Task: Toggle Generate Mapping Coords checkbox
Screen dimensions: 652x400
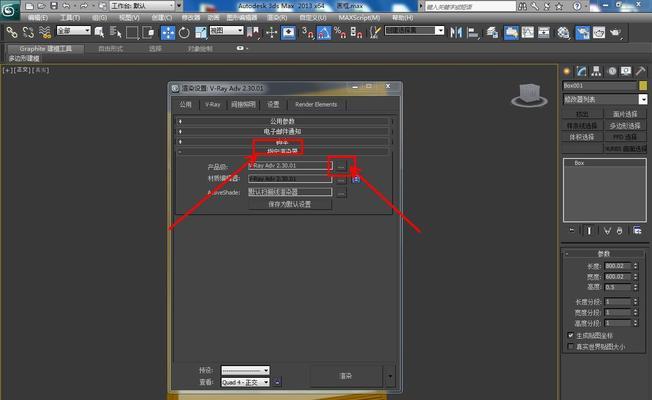Action: pos(570,336)
